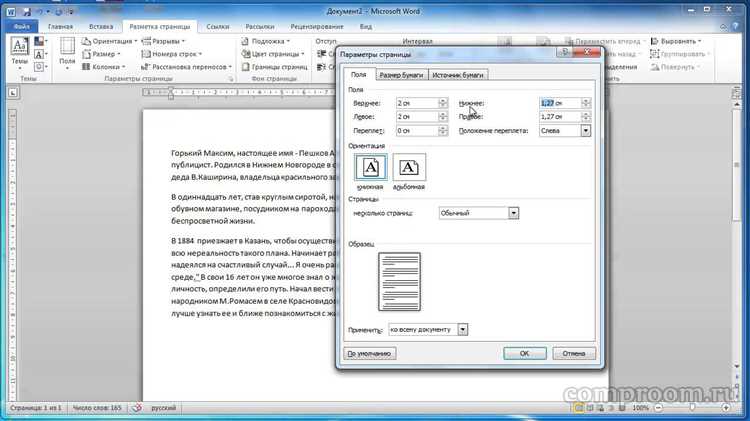Click the По умолчанию button
750x421 pixels.
pyautogui.click(x=369, y=354)
